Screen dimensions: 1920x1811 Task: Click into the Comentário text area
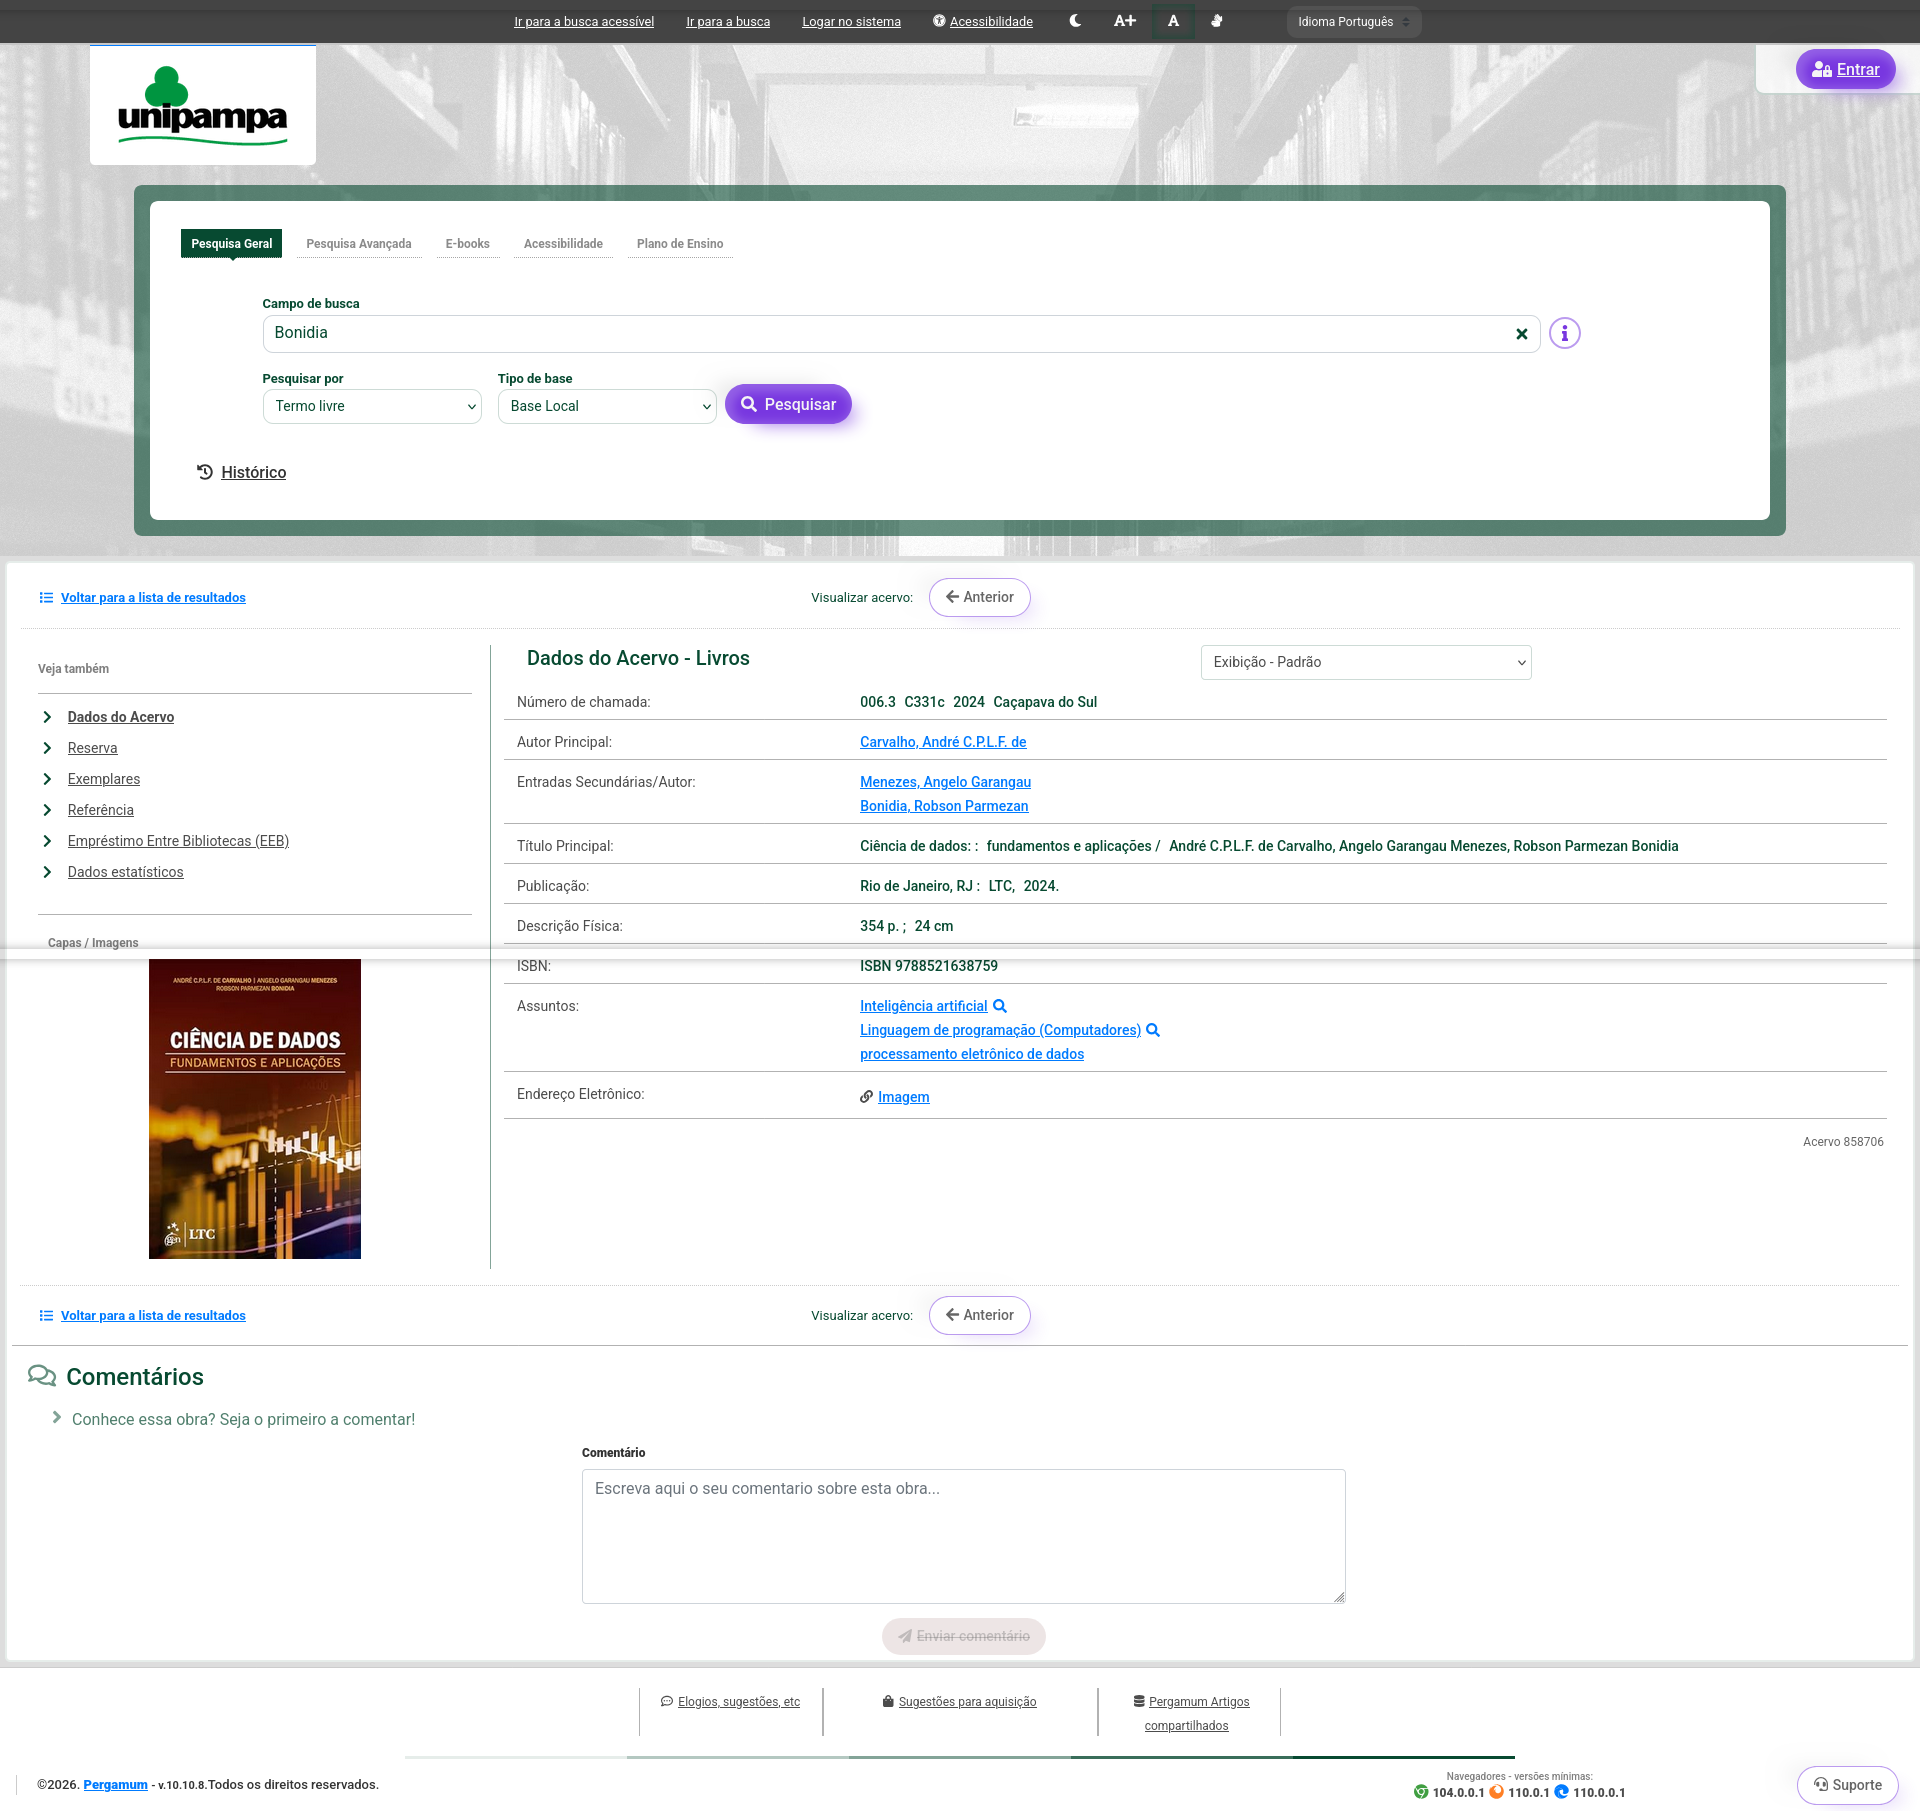[x=963, y=1536]
